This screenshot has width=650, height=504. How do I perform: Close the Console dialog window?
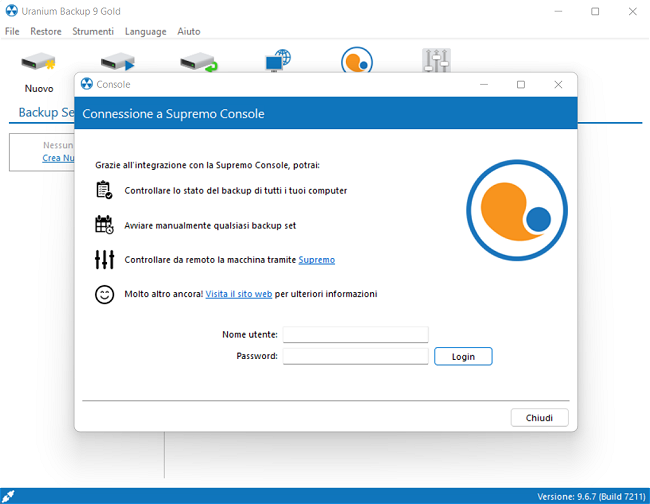coord(558,85)
